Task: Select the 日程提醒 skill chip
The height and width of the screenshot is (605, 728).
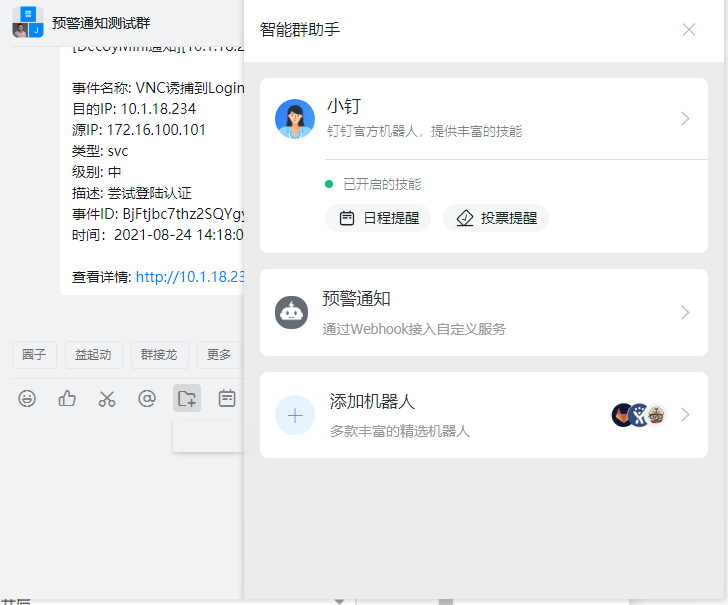Action: tap(378, 218)
